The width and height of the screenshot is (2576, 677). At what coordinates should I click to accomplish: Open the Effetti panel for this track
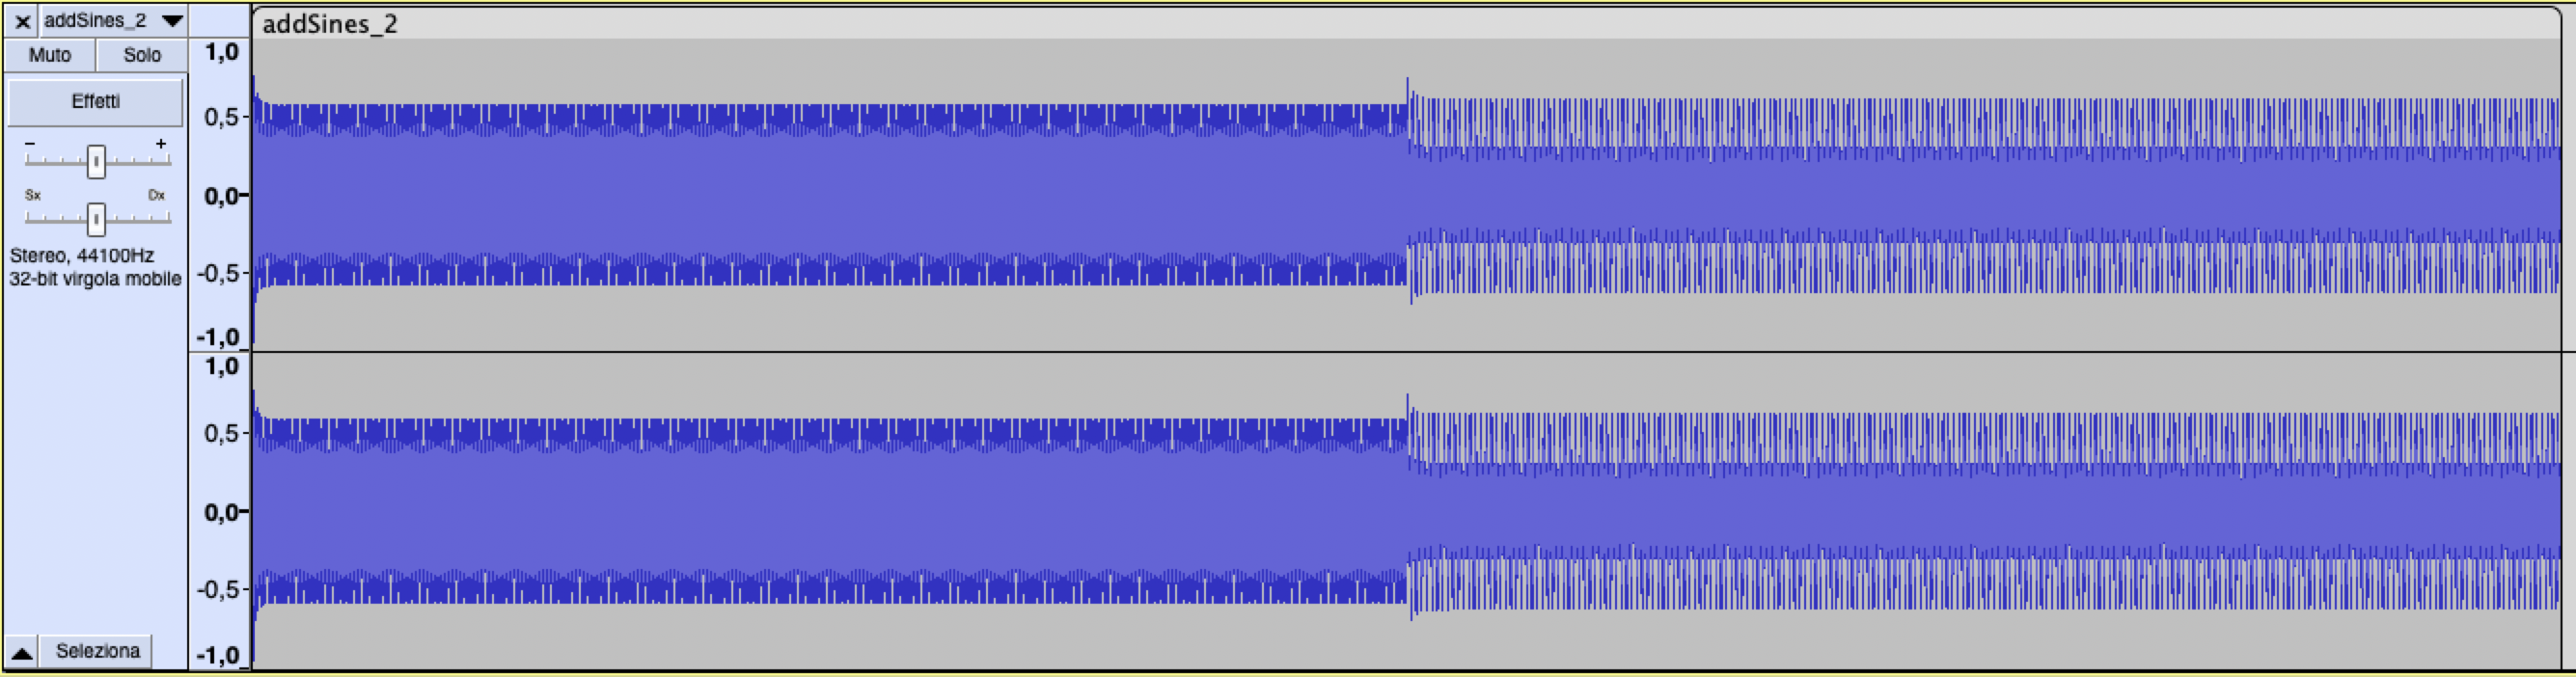point(96,102)
